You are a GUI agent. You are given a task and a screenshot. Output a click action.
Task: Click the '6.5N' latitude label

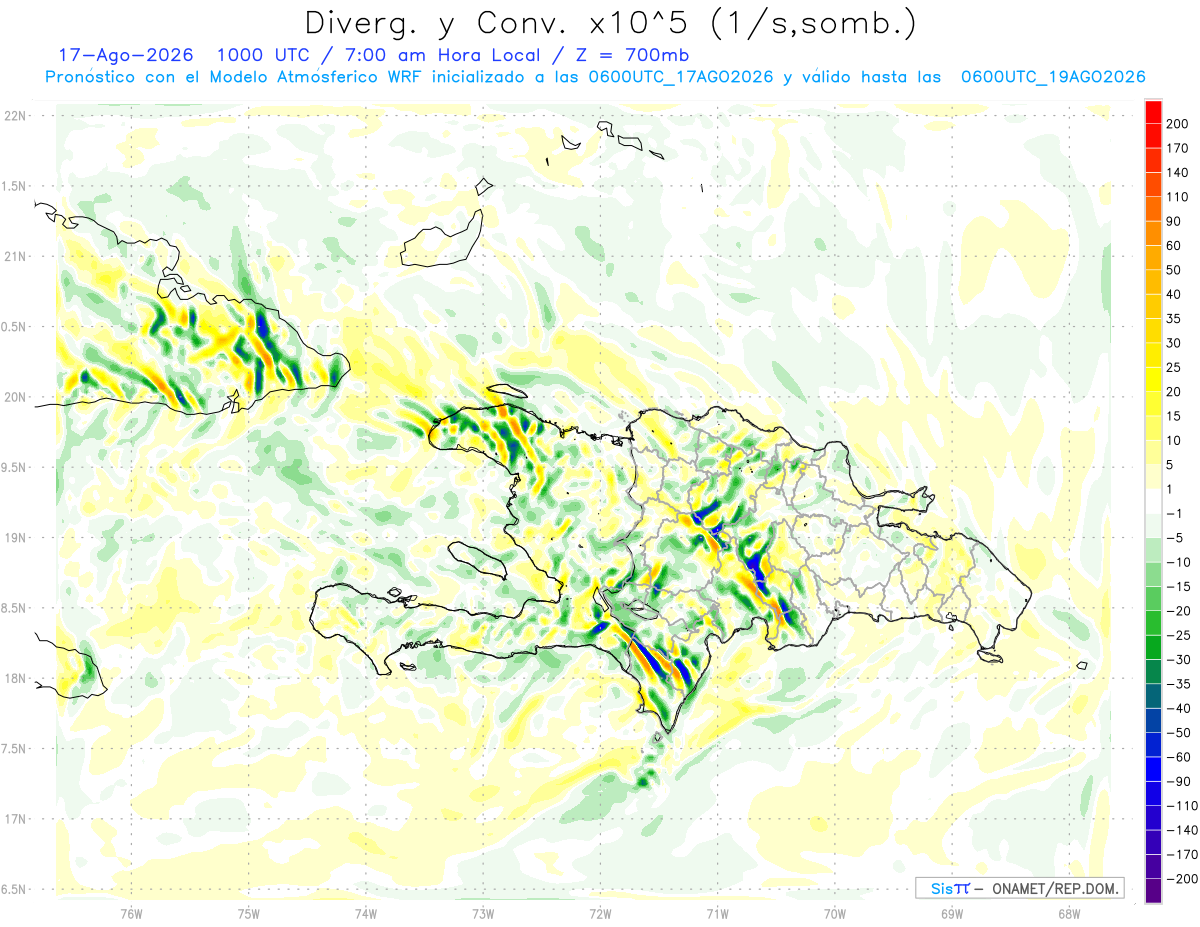[x=14, y=889]
